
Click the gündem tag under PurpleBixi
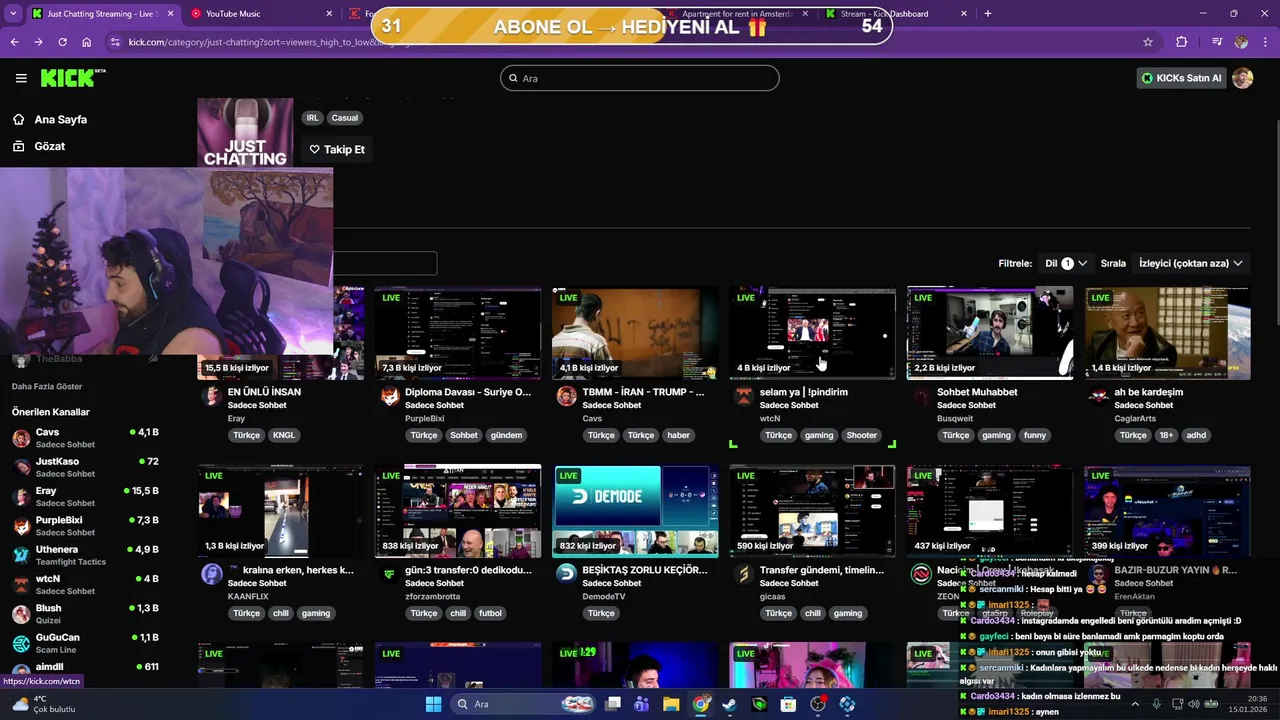[x=506, y=435]
